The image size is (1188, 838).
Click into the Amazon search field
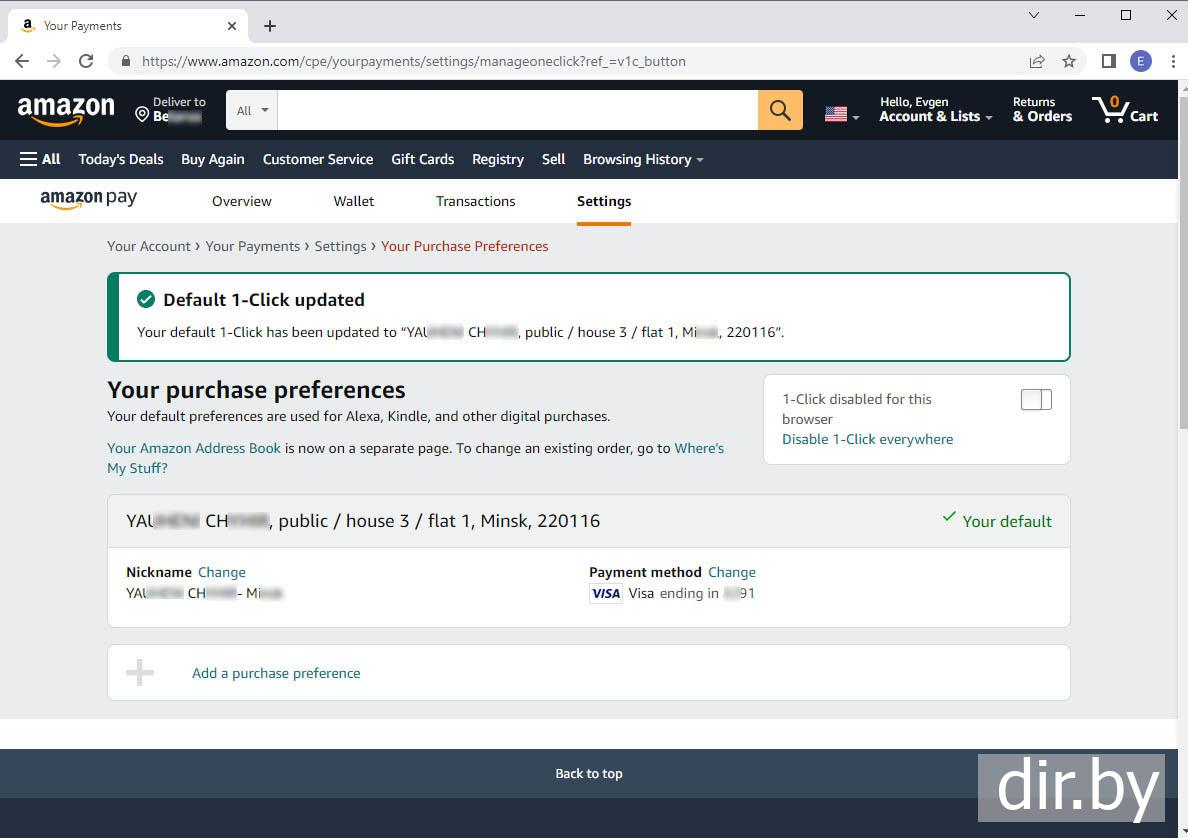click(x=517, y=111)
